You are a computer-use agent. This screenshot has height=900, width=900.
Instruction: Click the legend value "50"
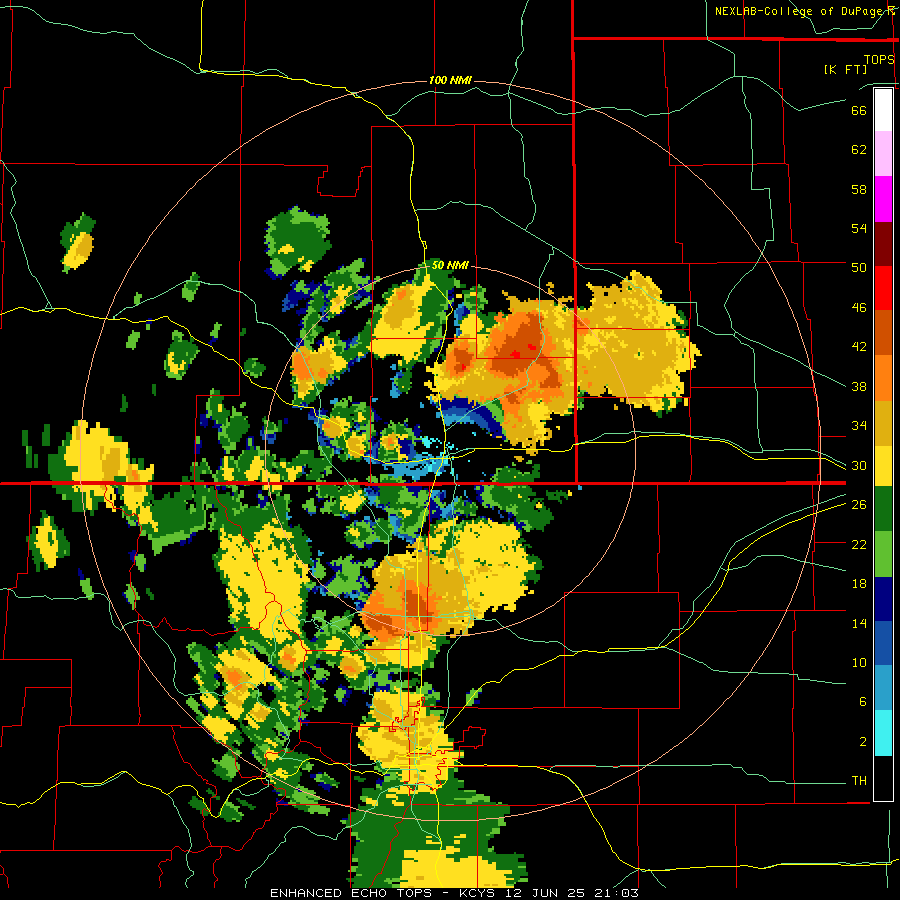(859, 268)
